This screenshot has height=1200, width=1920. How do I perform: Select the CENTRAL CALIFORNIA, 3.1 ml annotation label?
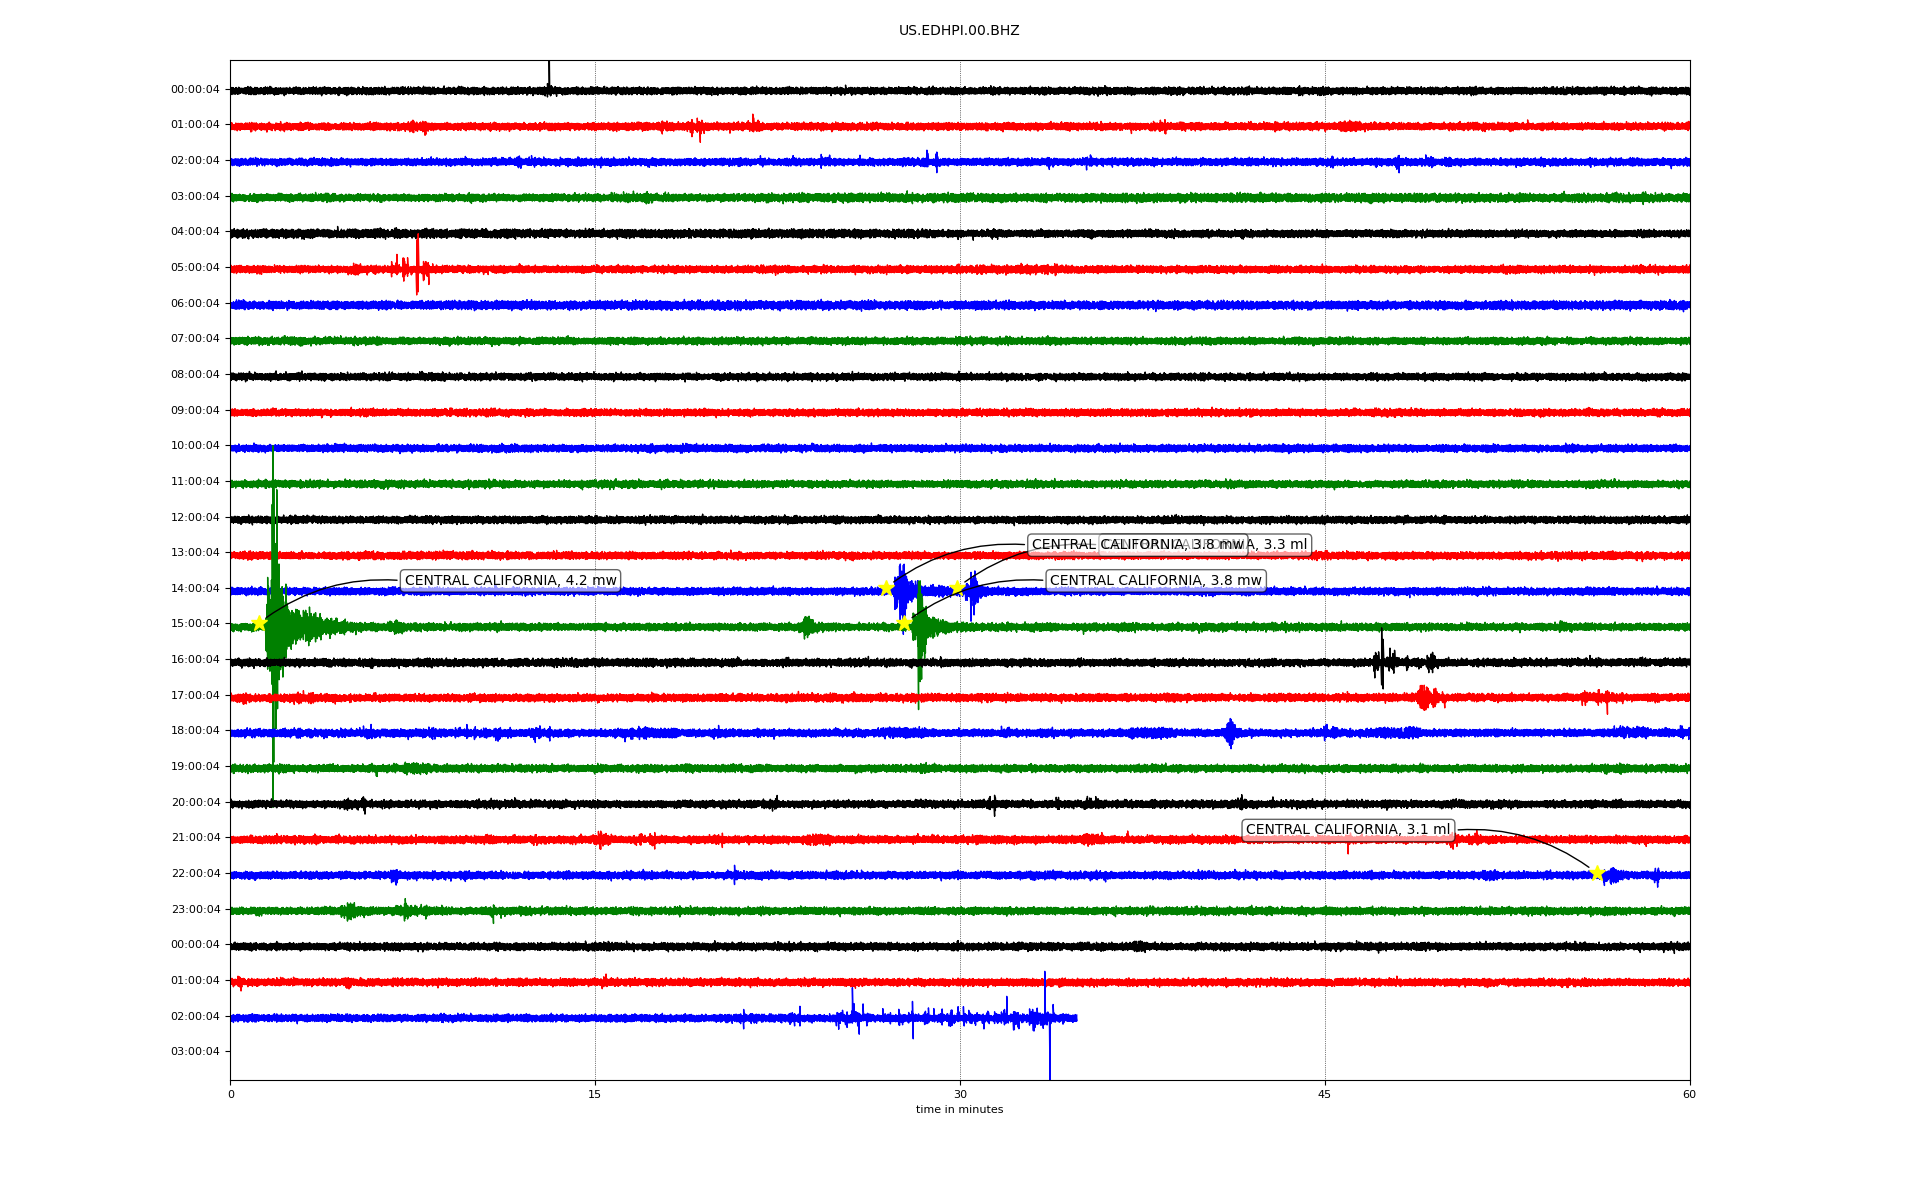tap(1347, 830)
